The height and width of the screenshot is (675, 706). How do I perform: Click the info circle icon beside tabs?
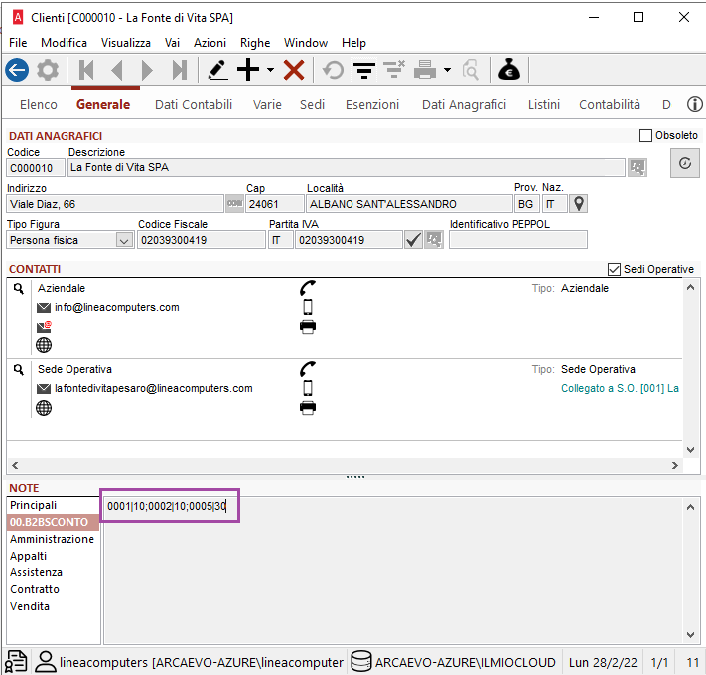(694, 104)
